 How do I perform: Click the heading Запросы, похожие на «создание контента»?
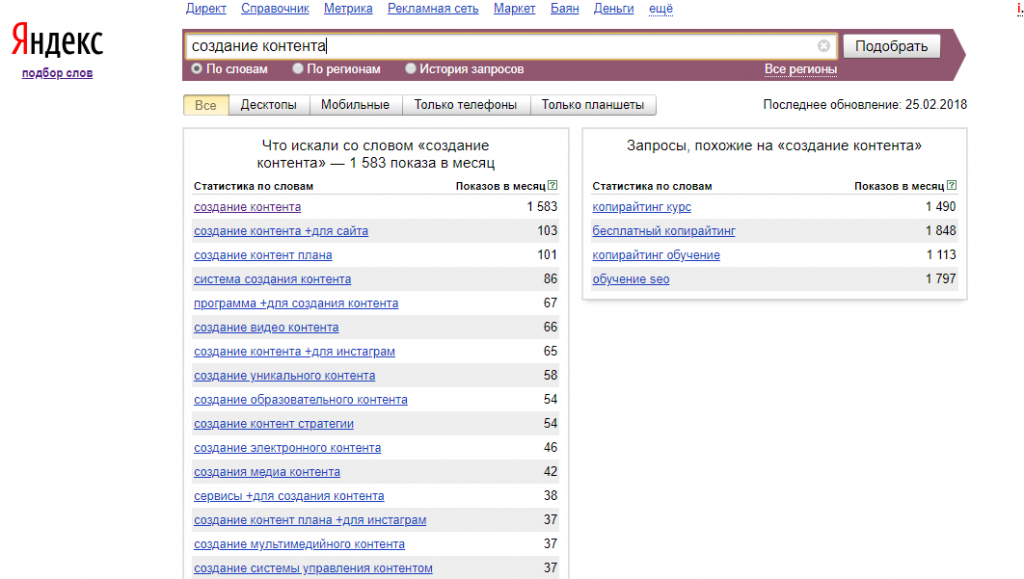[x=774, y=146]
